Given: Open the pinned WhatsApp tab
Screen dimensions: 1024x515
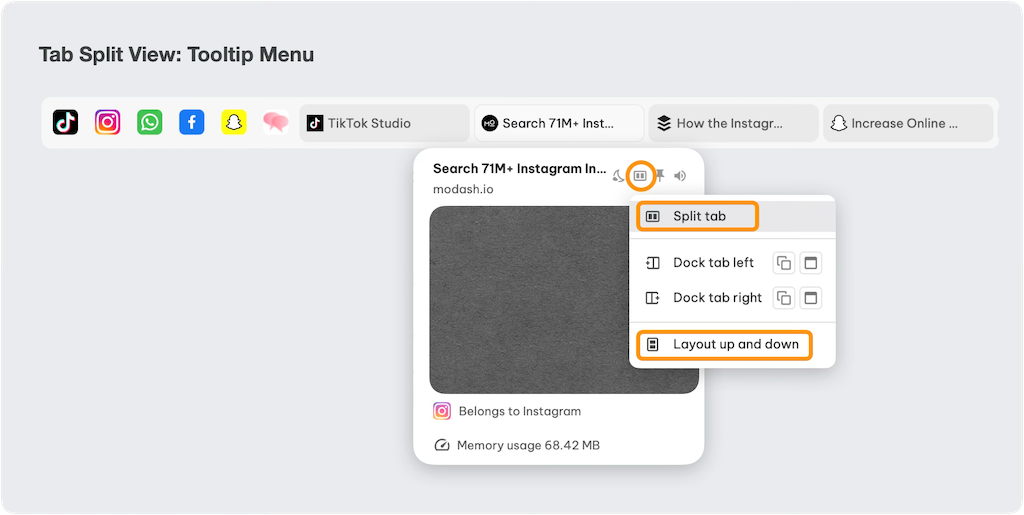Looking at the screenshot, I should coord(150,122).
